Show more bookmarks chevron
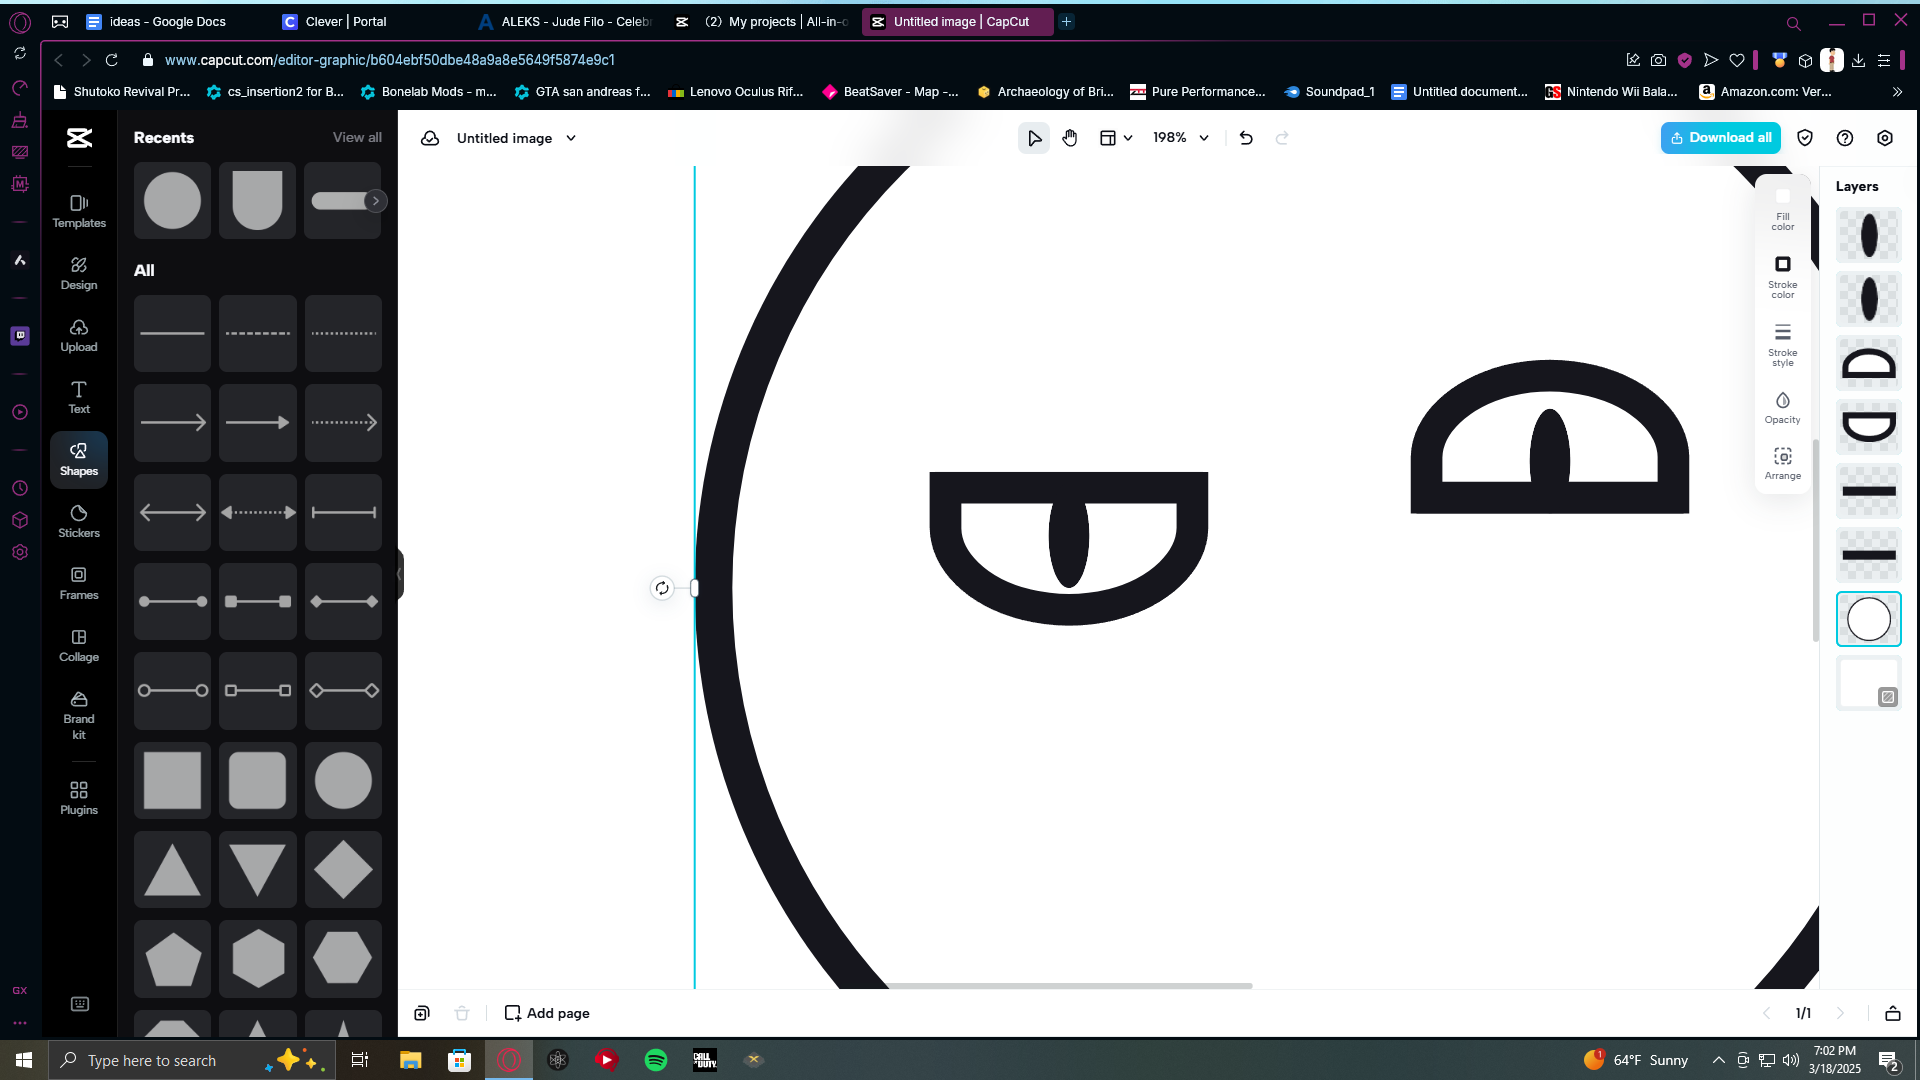Viewport: 1920px width, 1080px height. [1897, 92]
